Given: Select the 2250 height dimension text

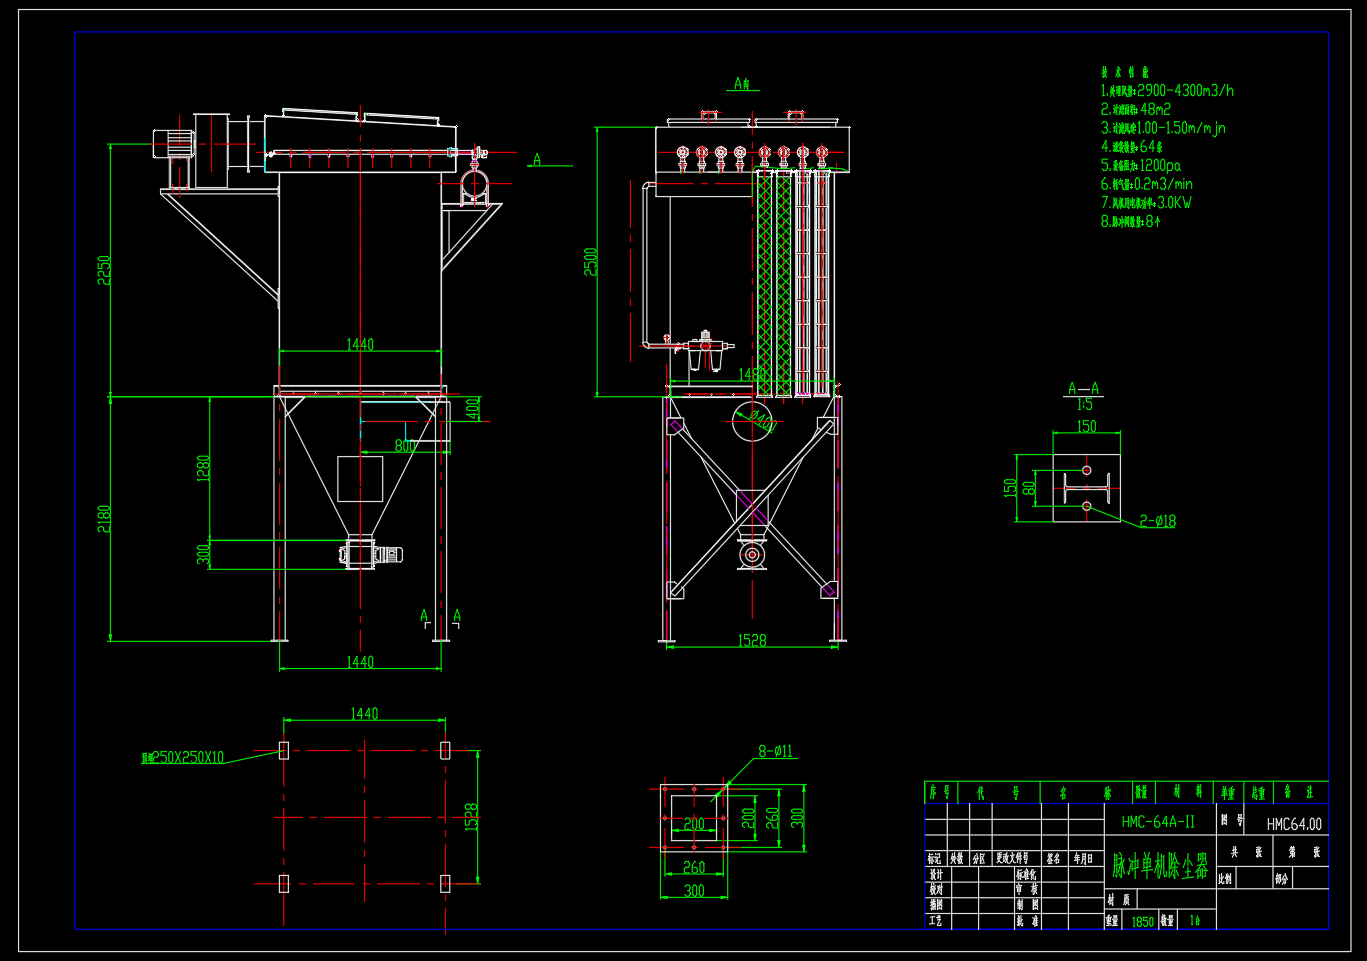Looking at the screenshot, I should click(x=104, y=270).
